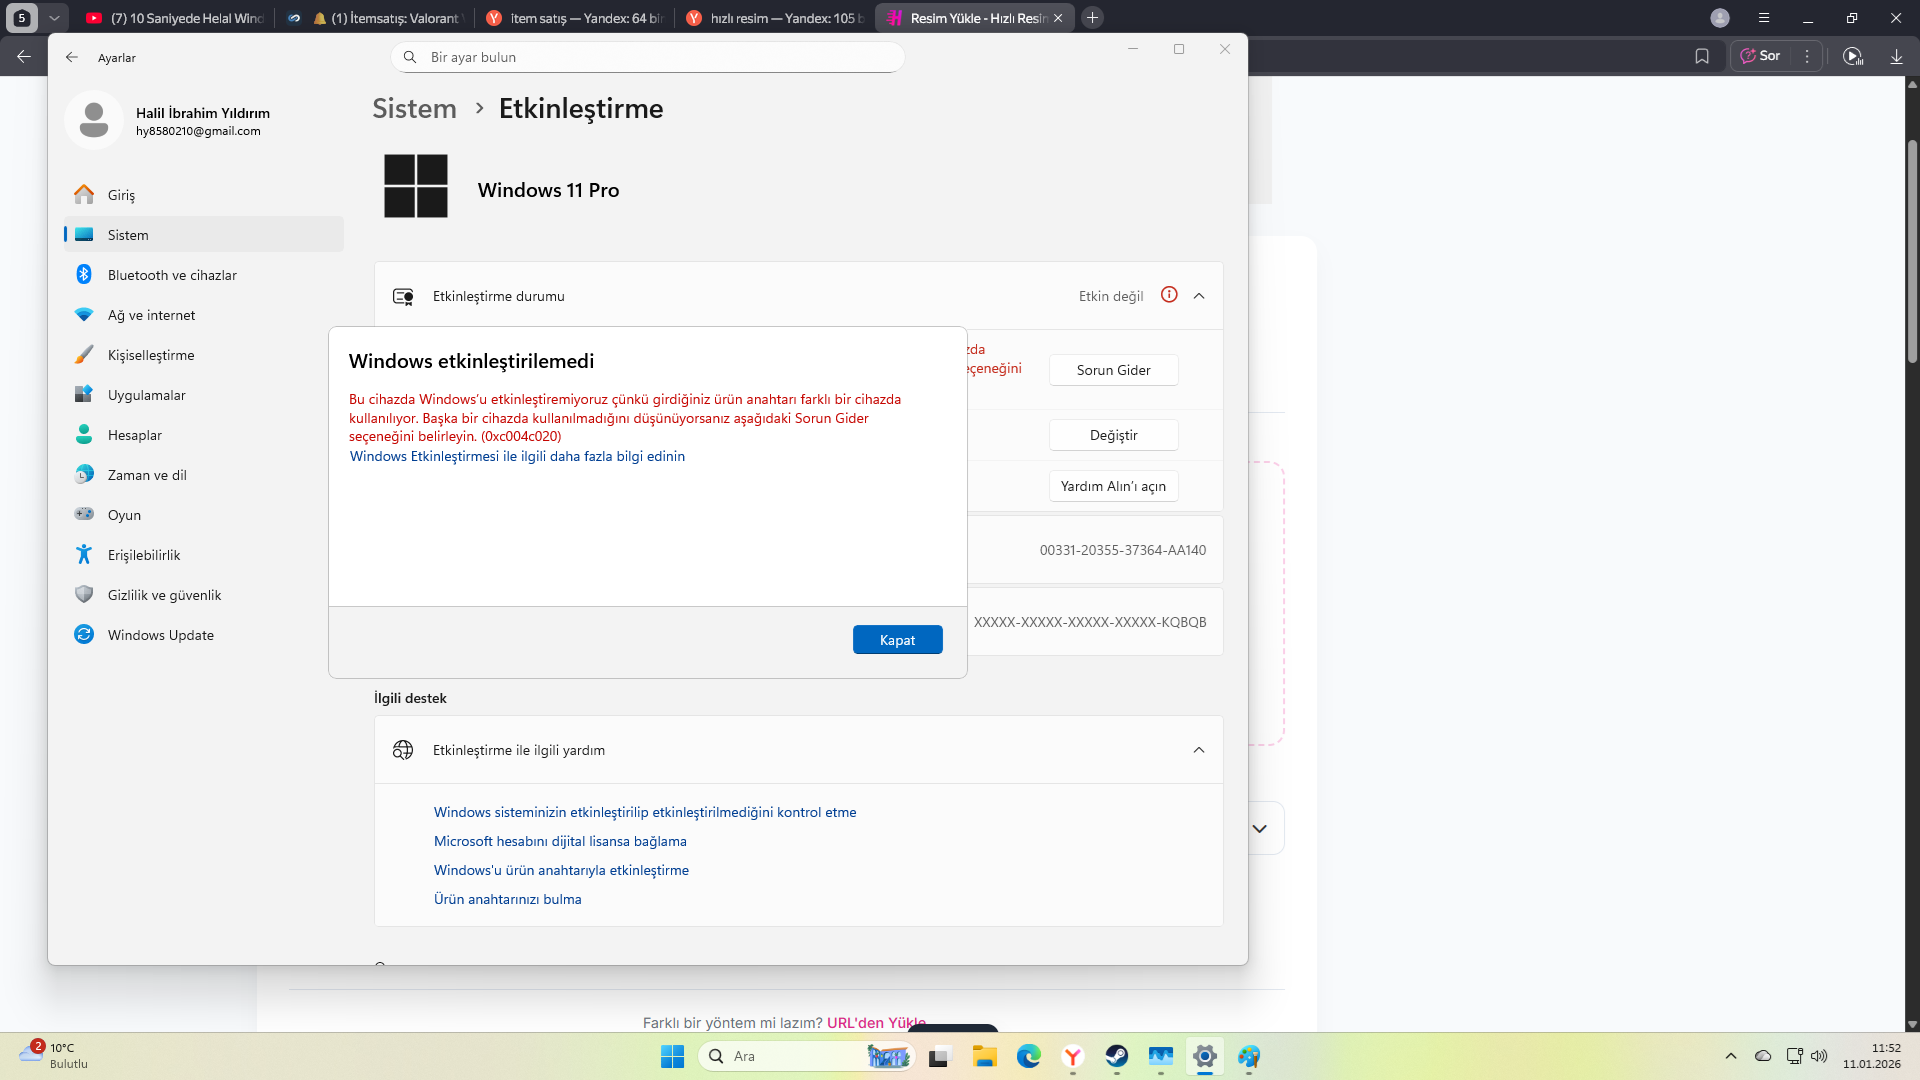This screenshot has width=1920, height=1080.
Task: Open Gizlilik ve güvenlik settings
Action: [204, 595]
